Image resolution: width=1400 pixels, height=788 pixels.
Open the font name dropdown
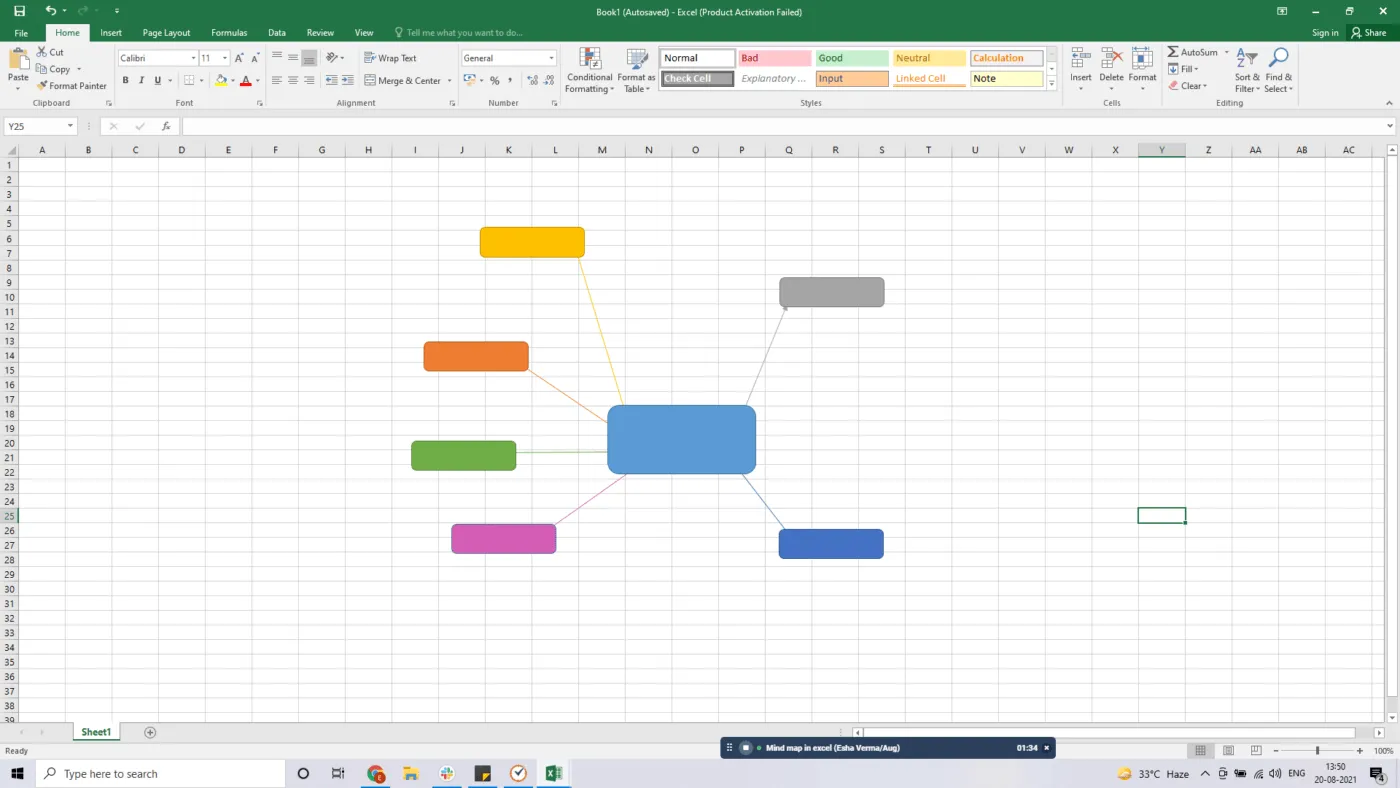tap(194, 57)
